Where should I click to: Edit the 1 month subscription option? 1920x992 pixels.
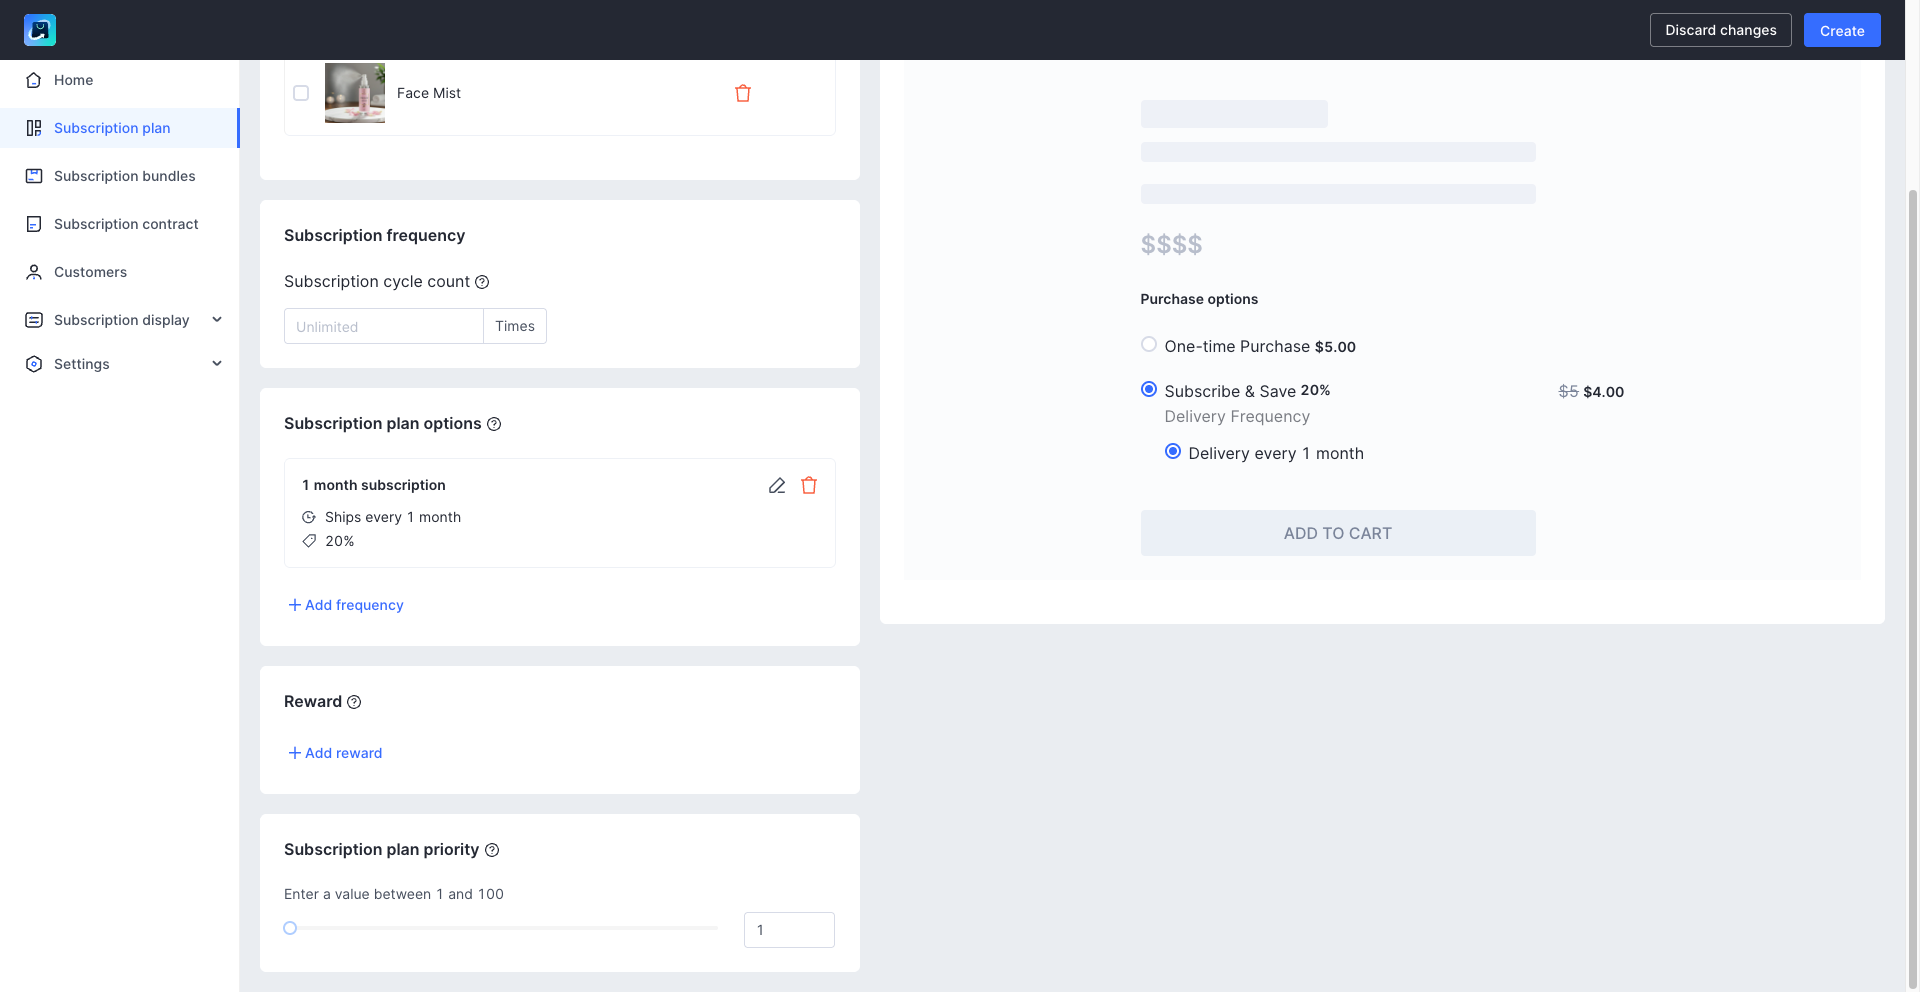coord(777,486)
